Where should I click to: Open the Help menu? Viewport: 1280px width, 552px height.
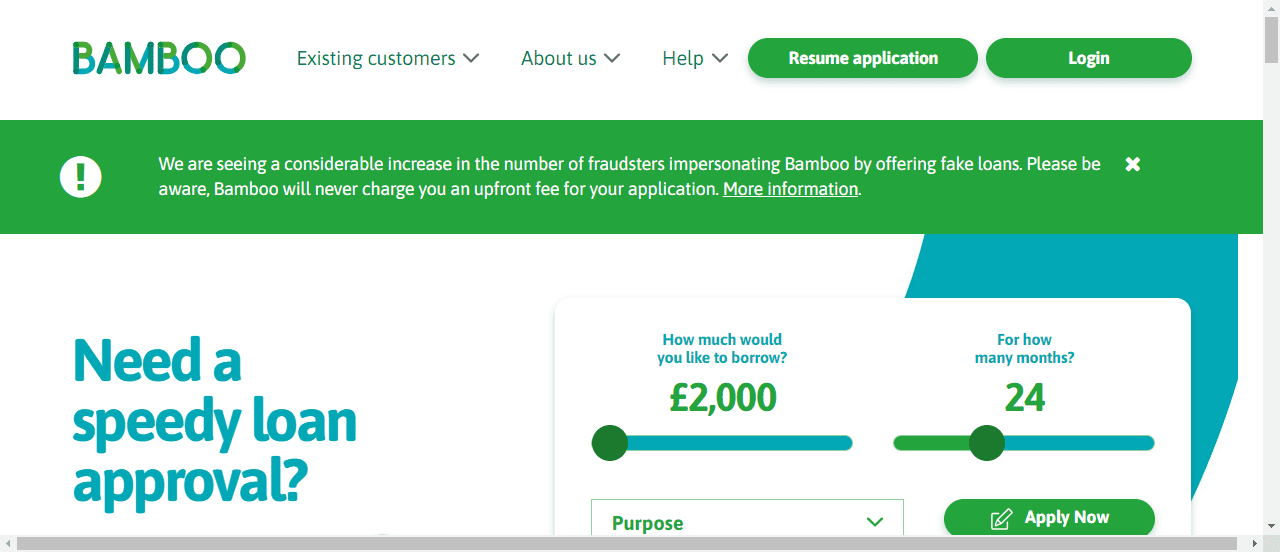tap(695, 58)
